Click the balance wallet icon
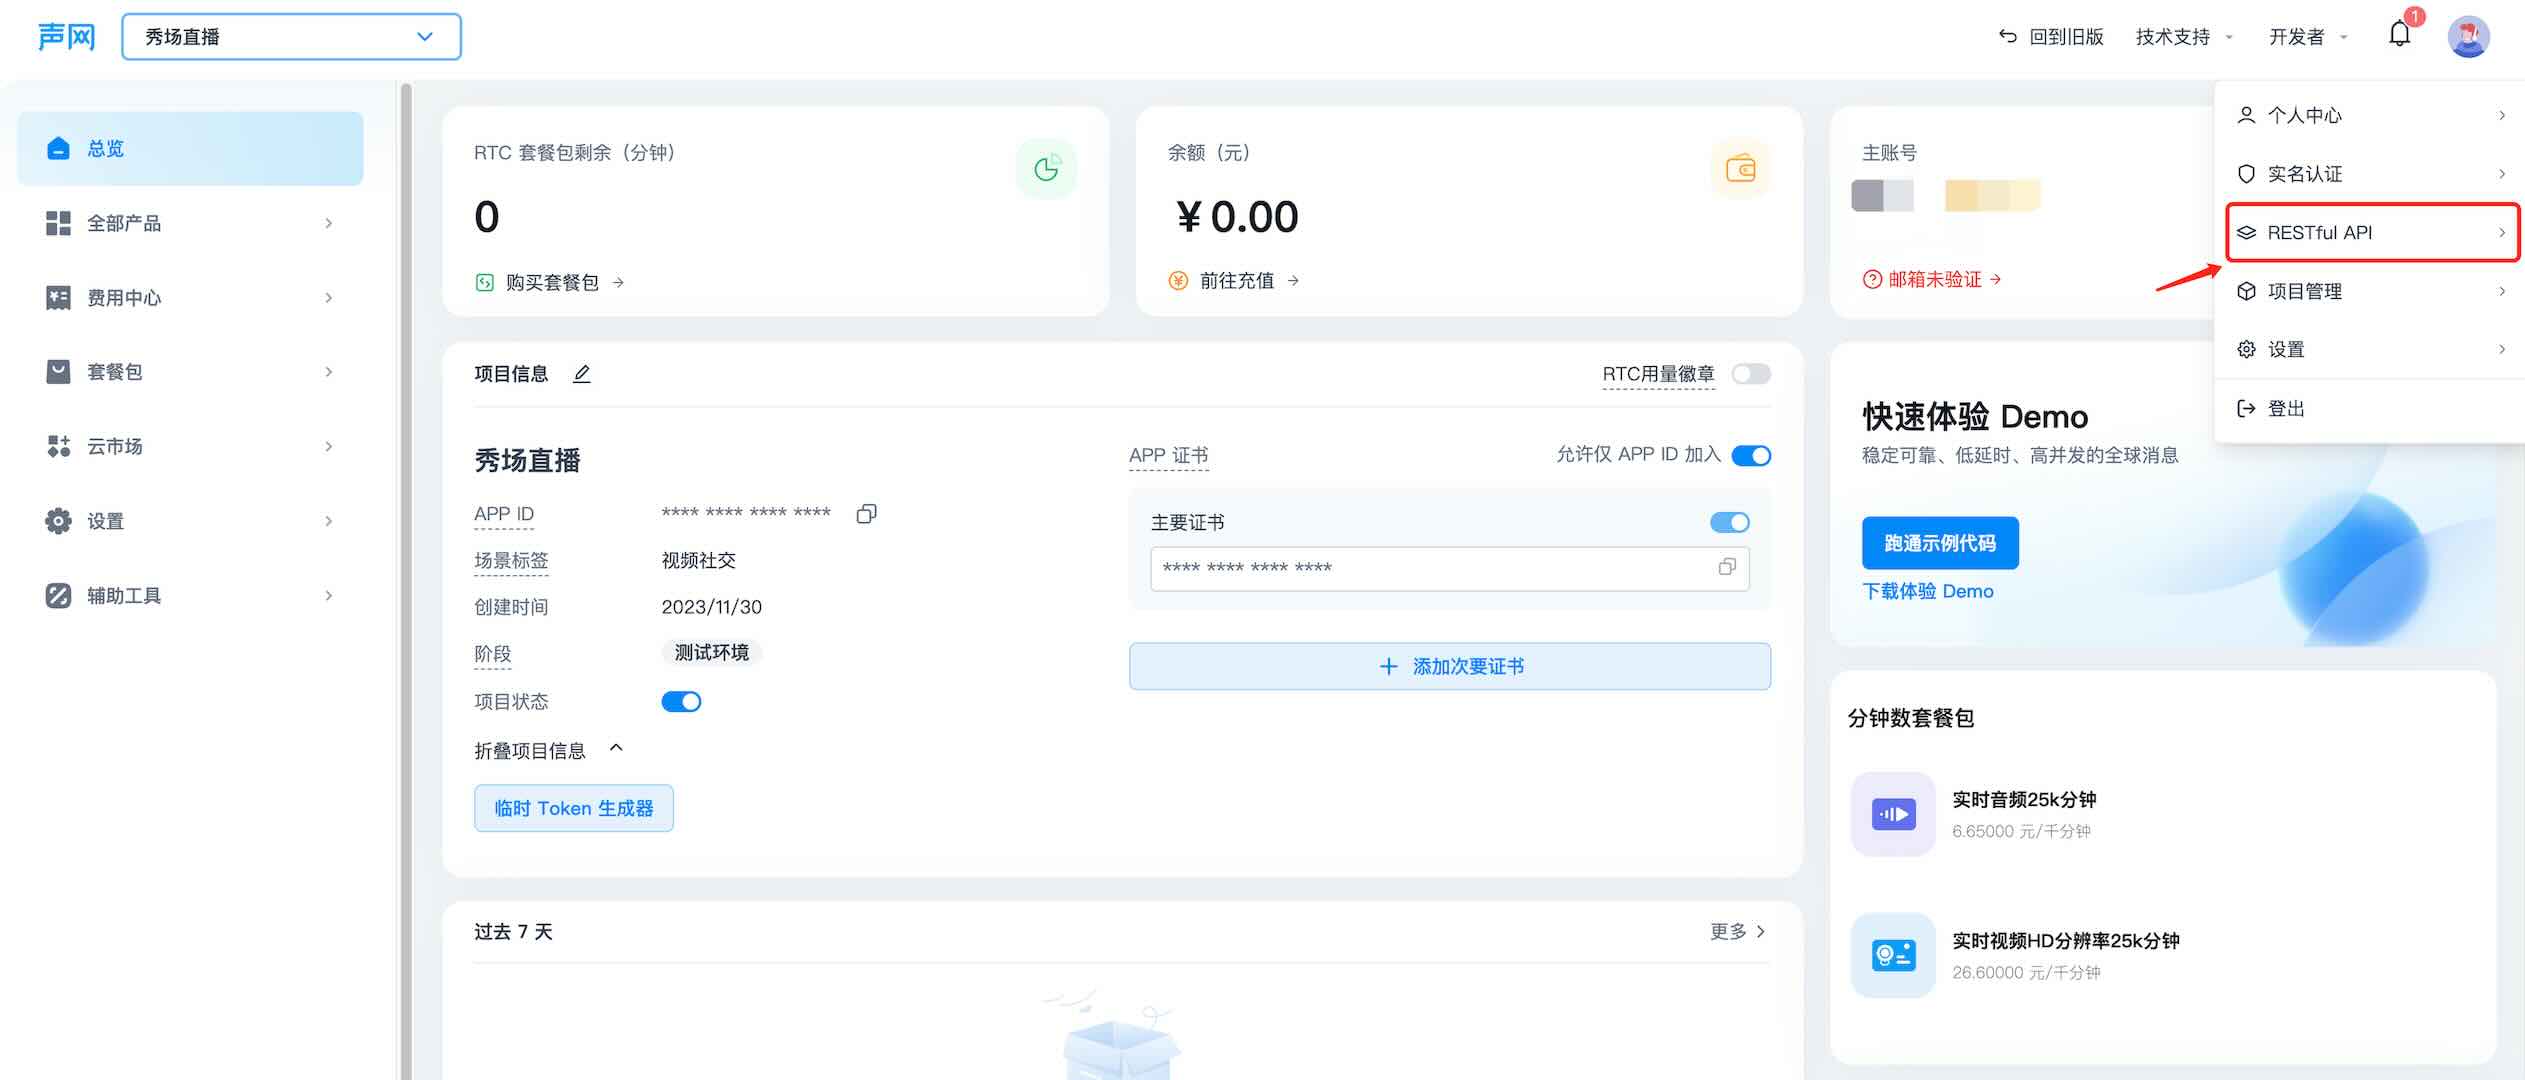 tap(1740, 168)
